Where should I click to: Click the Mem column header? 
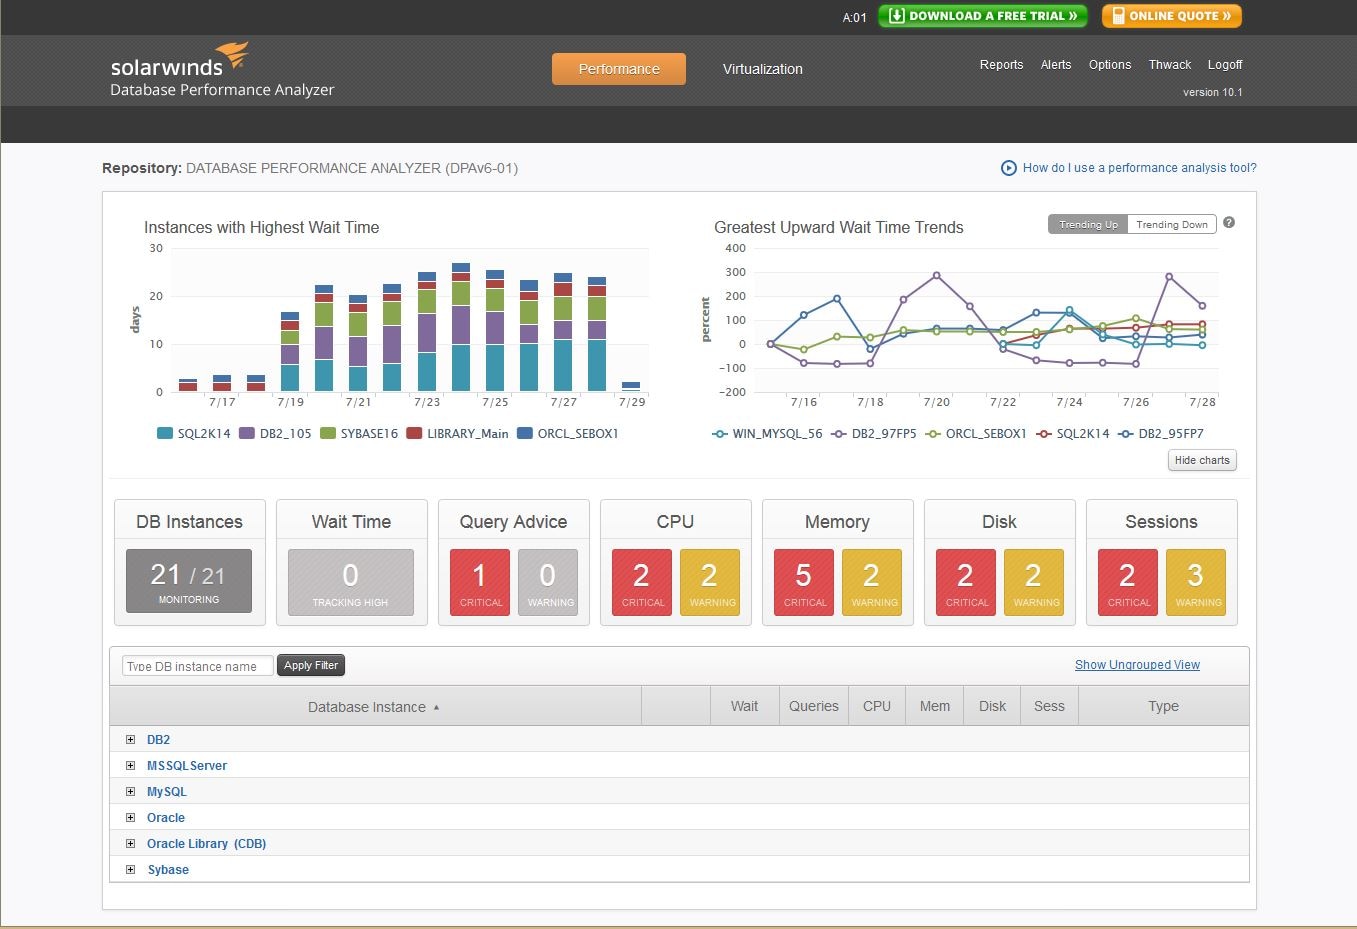(935, 706)
